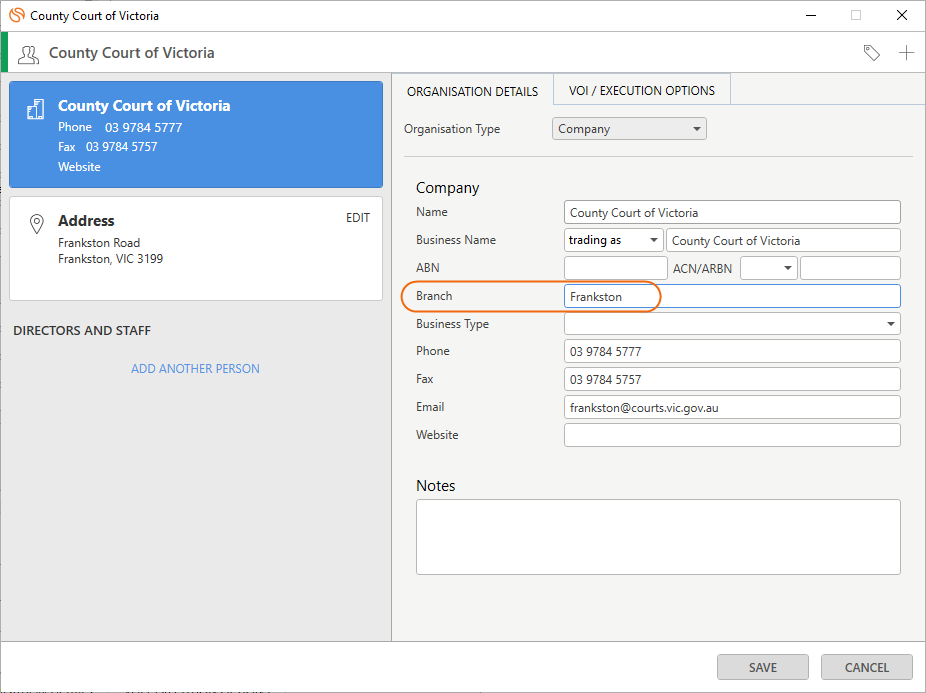Click the 'Frankston Road' address line
The height and width of the screenshot is (693, 926).
pos(99,243)
